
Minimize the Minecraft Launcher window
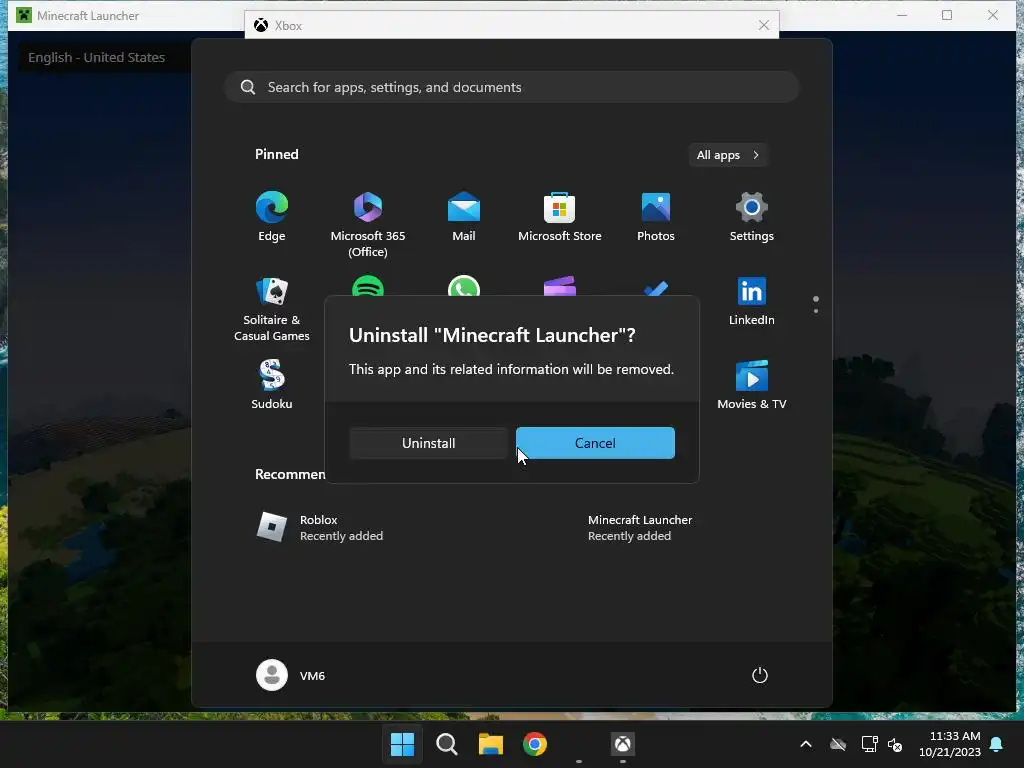902,15
